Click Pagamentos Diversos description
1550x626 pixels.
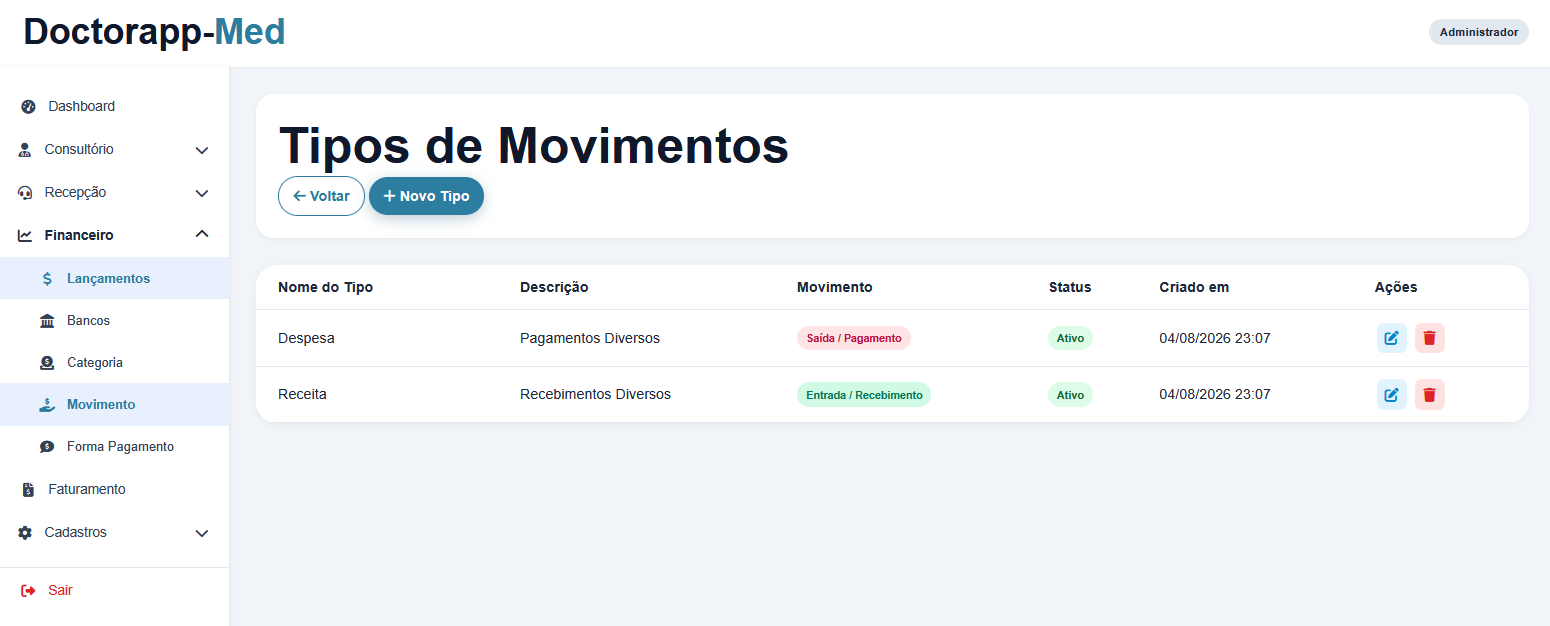tap(590, 338)
